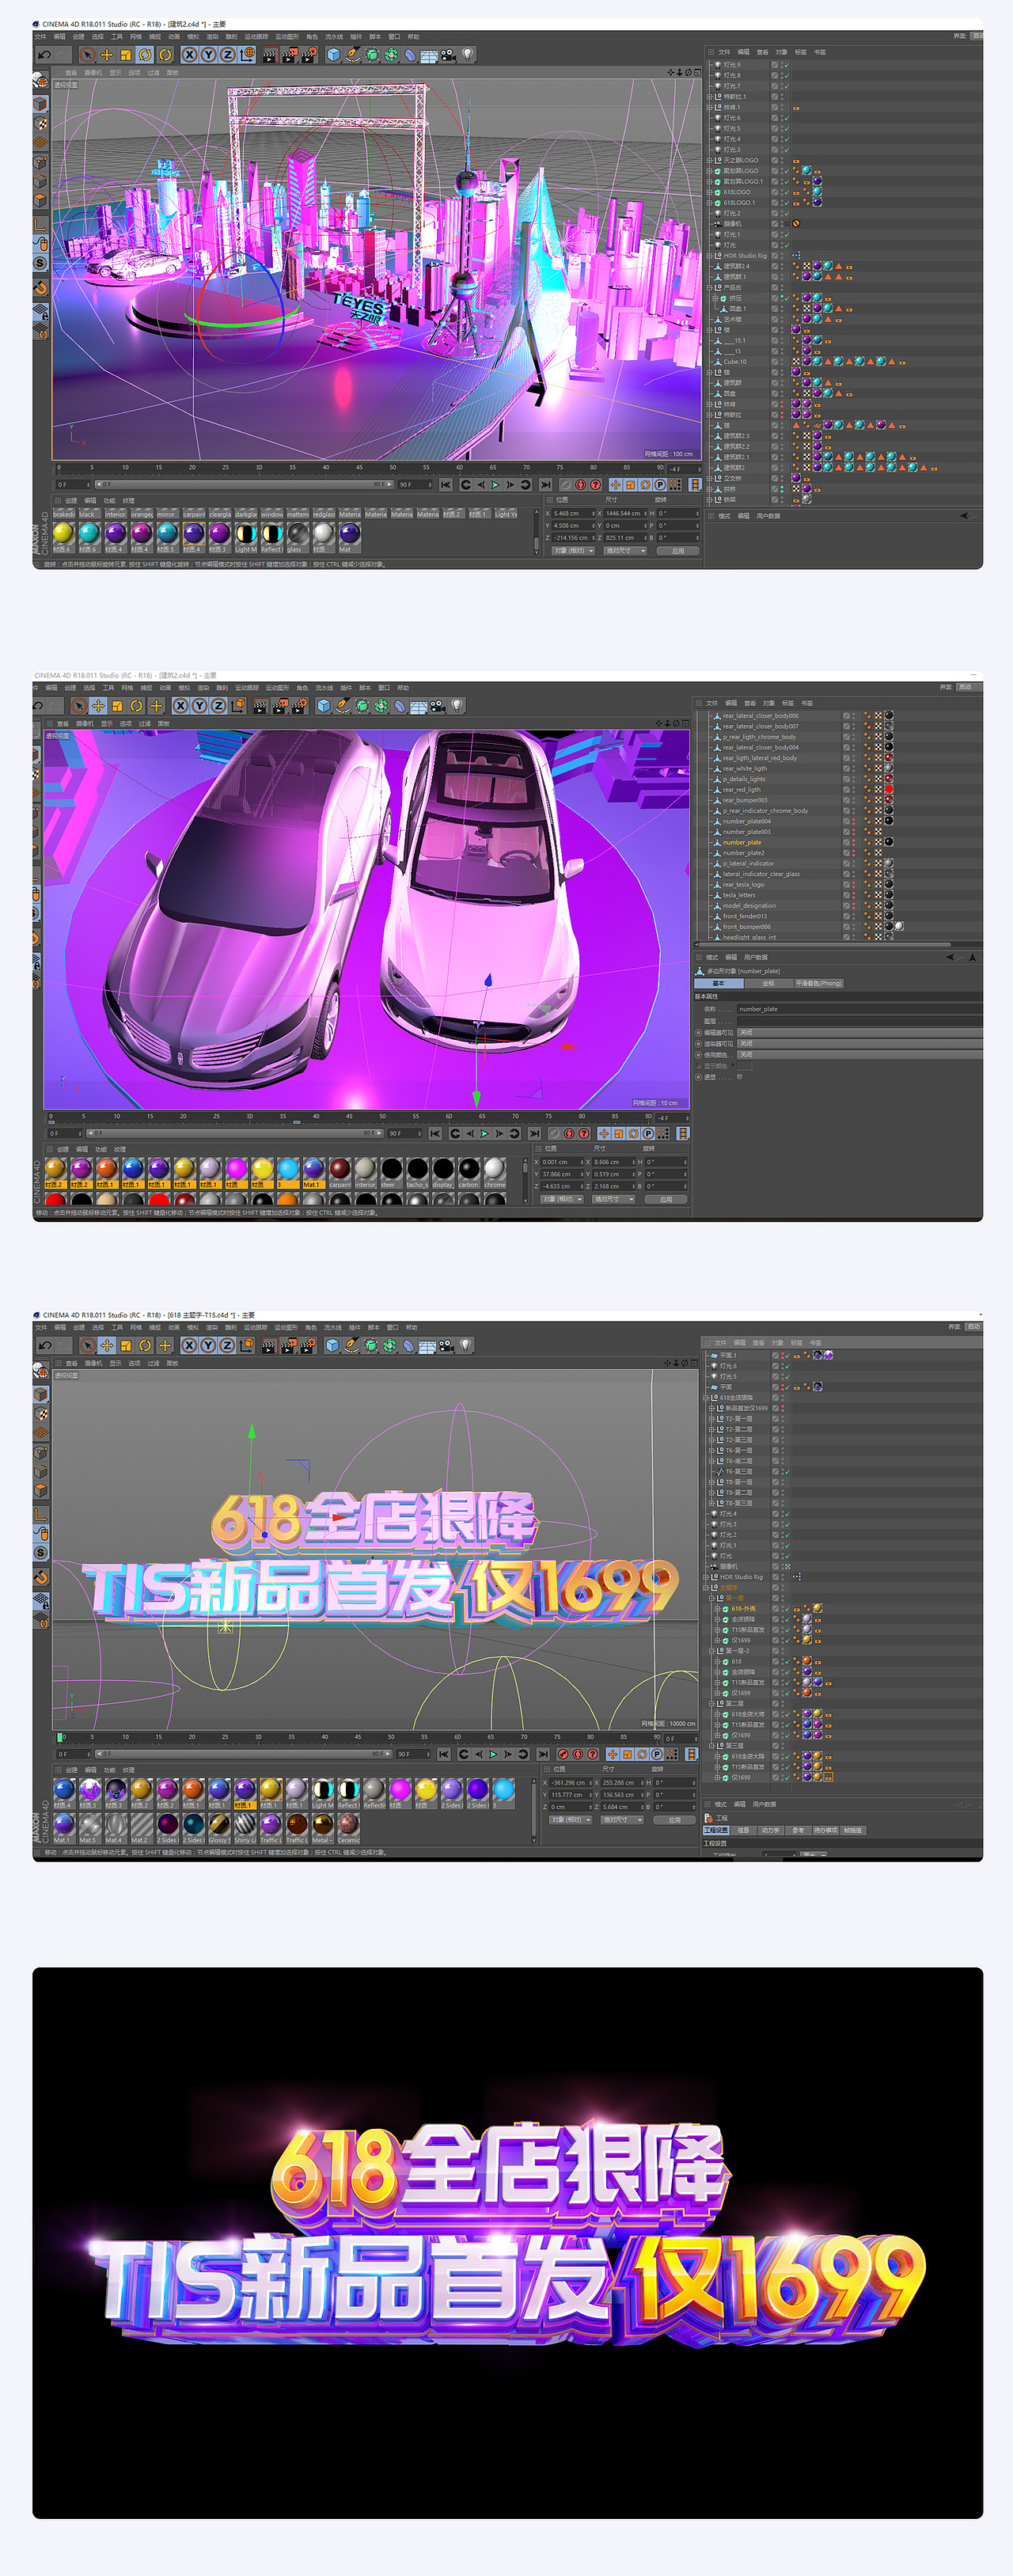This screenshot has width=1013, height=2576.
Task: Select the magenta material ball in the middle window
Action: tap(236, 1168)
